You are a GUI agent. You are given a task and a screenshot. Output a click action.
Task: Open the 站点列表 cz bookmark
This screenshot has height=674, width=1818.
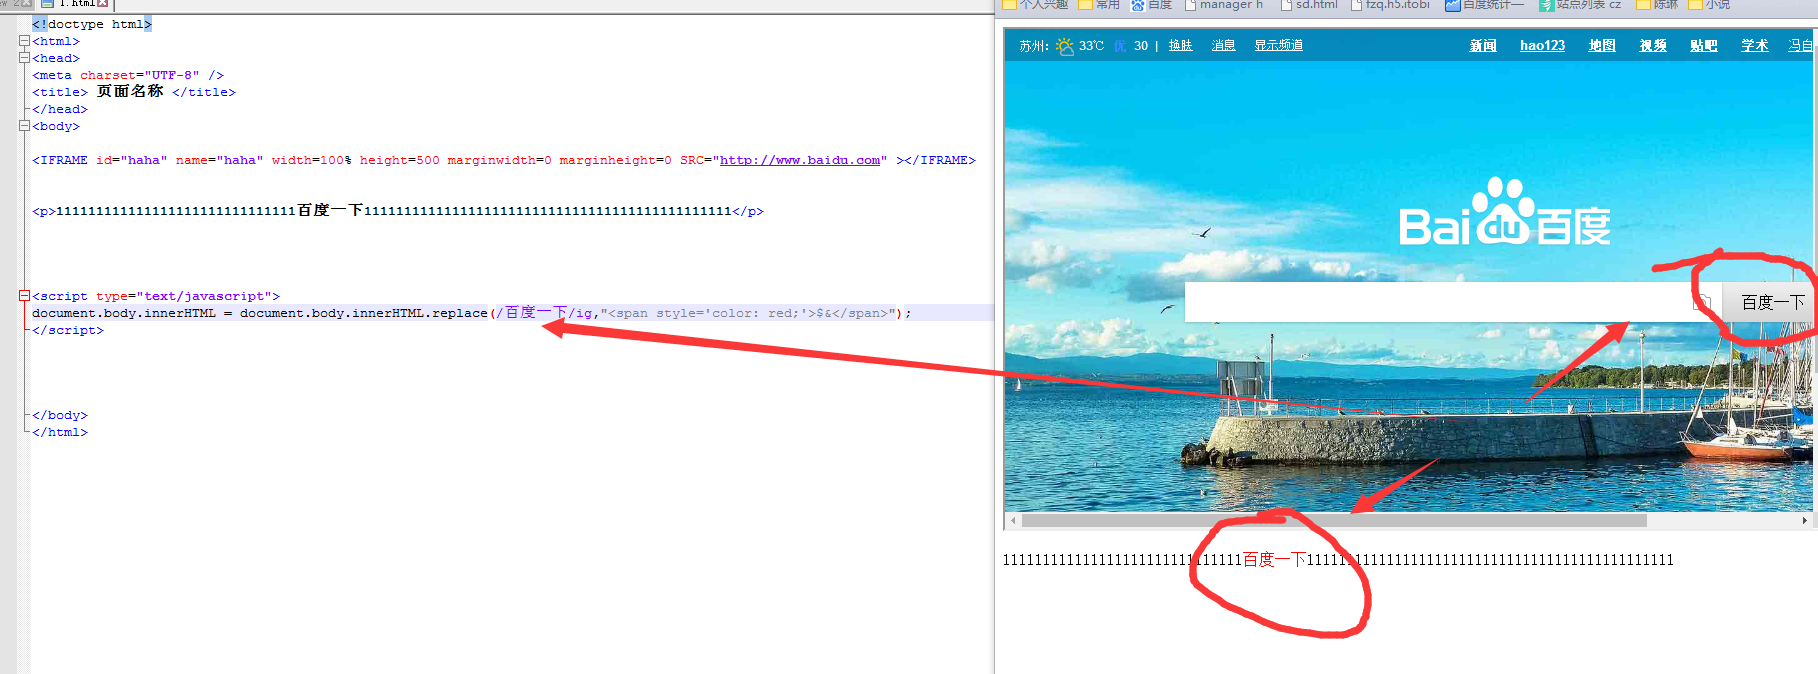[1580, 5]
